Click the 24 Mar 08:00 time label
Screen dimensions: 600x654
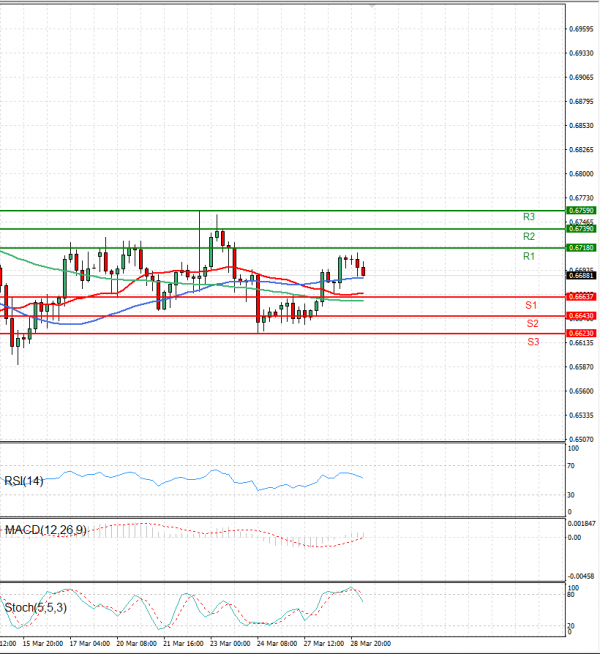click(277, 644)
